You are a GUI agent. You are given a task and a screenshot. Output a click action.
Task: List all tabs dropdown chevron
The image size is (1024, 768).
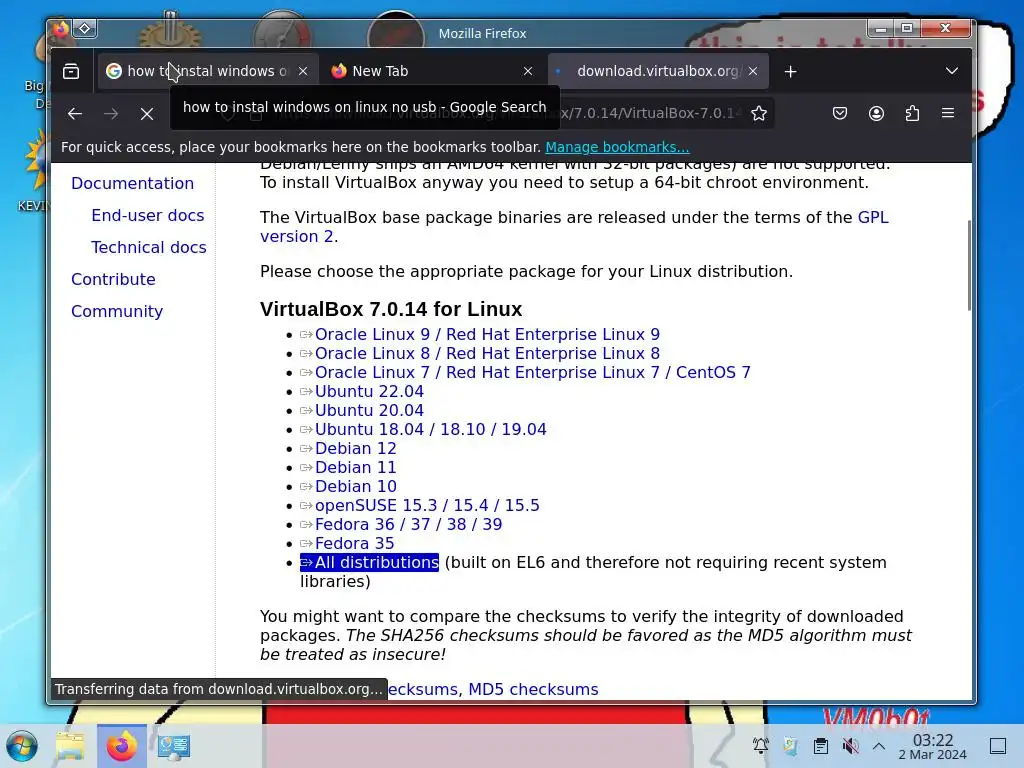pyautogui.click(x=952, y=71)
